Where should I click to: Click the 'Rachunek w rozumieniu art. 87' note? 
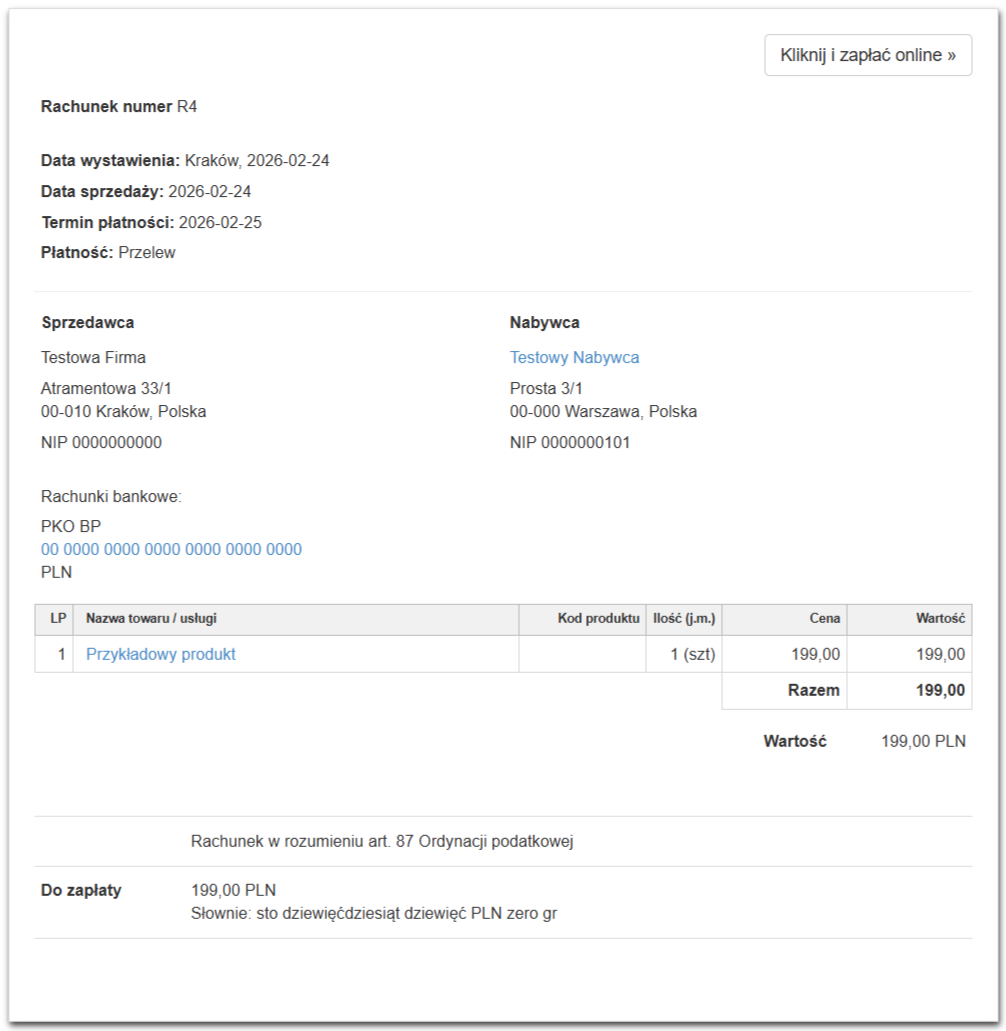(x=381, y=842)
